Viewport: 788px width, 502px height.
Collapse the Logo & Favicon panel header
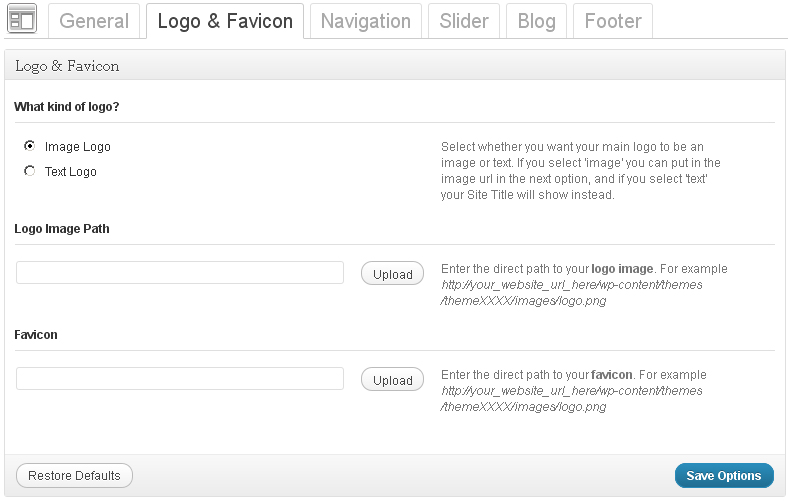point(394,66)
